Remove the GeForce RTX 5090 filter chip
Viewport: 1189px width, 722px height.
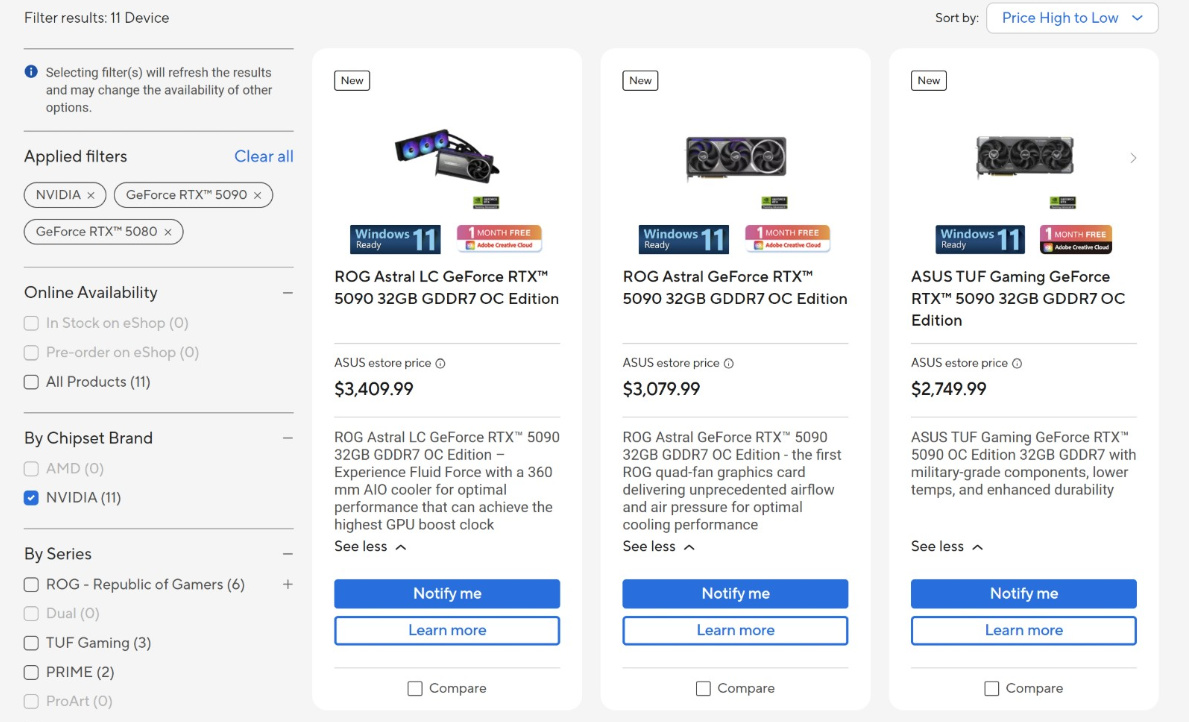(257, 195)
